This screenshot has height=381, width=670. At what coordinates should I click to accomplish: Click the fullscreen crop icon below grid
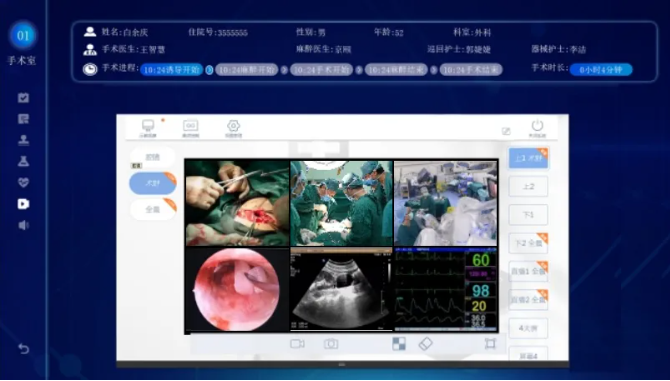point(490,344)
